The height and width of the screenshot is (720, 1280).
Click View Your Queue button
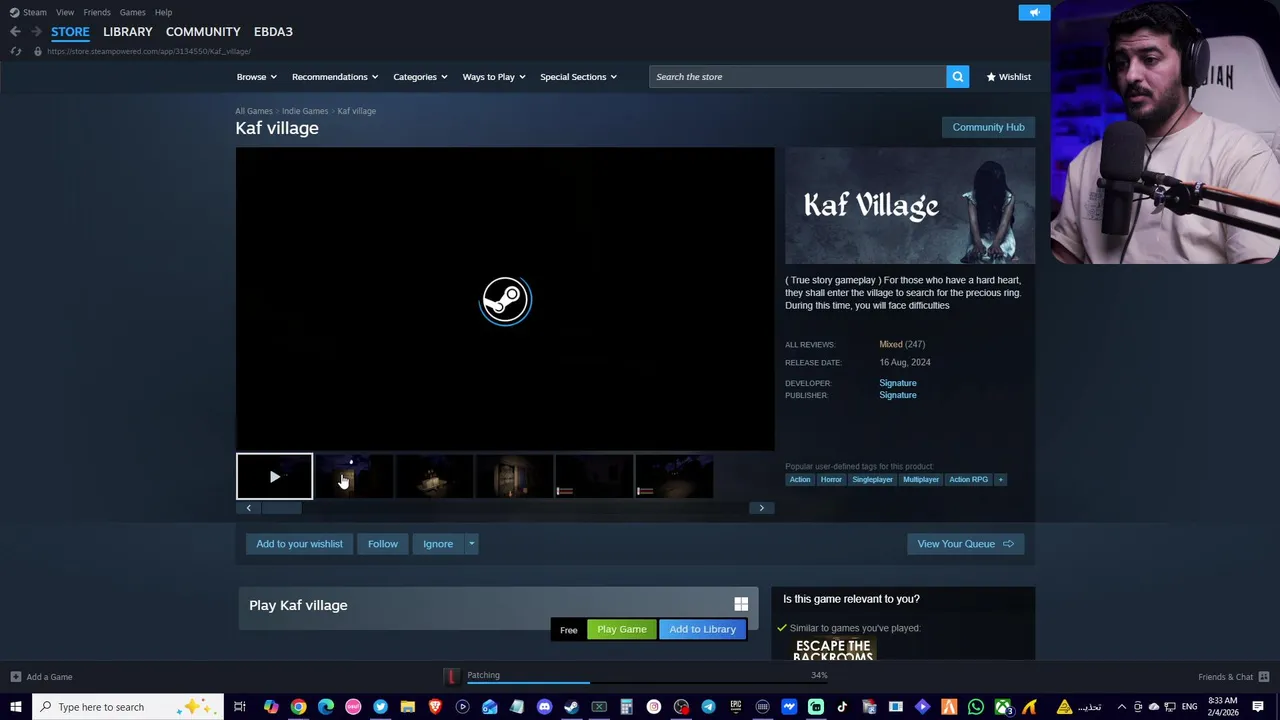[965, 544]
